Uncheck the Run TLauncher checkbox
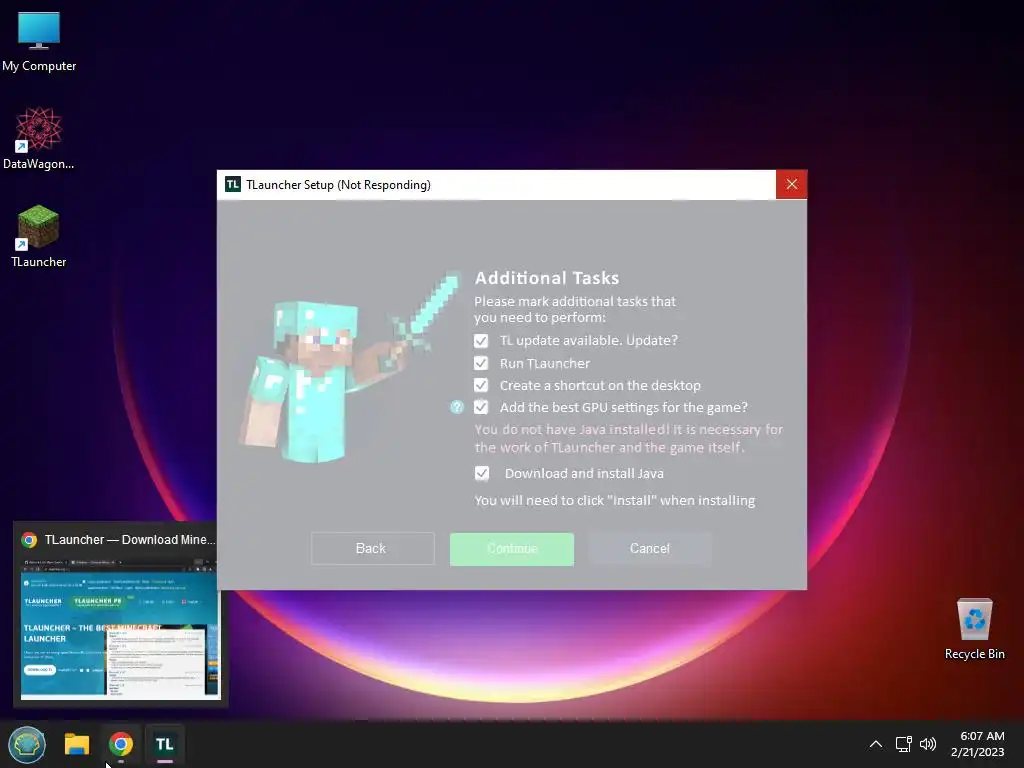 point(481,363)
